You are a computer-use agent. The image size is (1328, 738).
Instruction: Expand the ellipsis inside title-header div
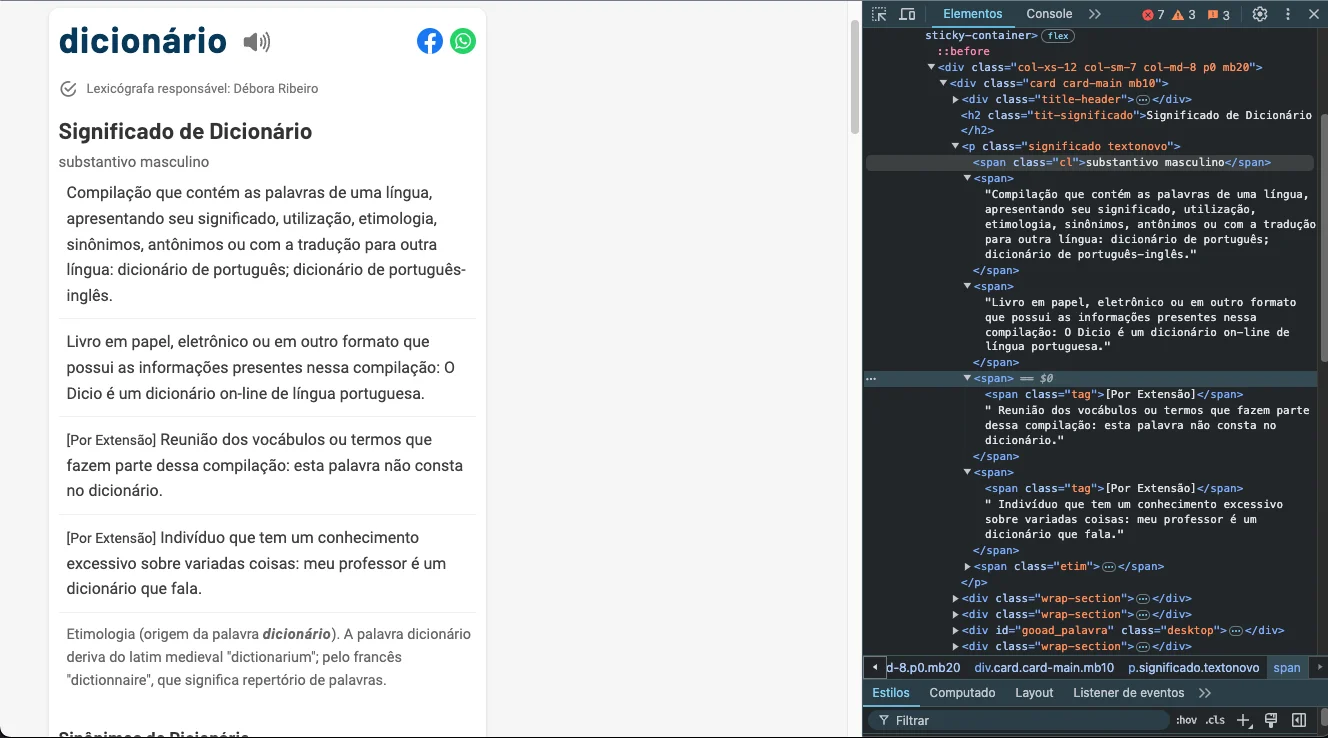click(x=1143, y=100)
